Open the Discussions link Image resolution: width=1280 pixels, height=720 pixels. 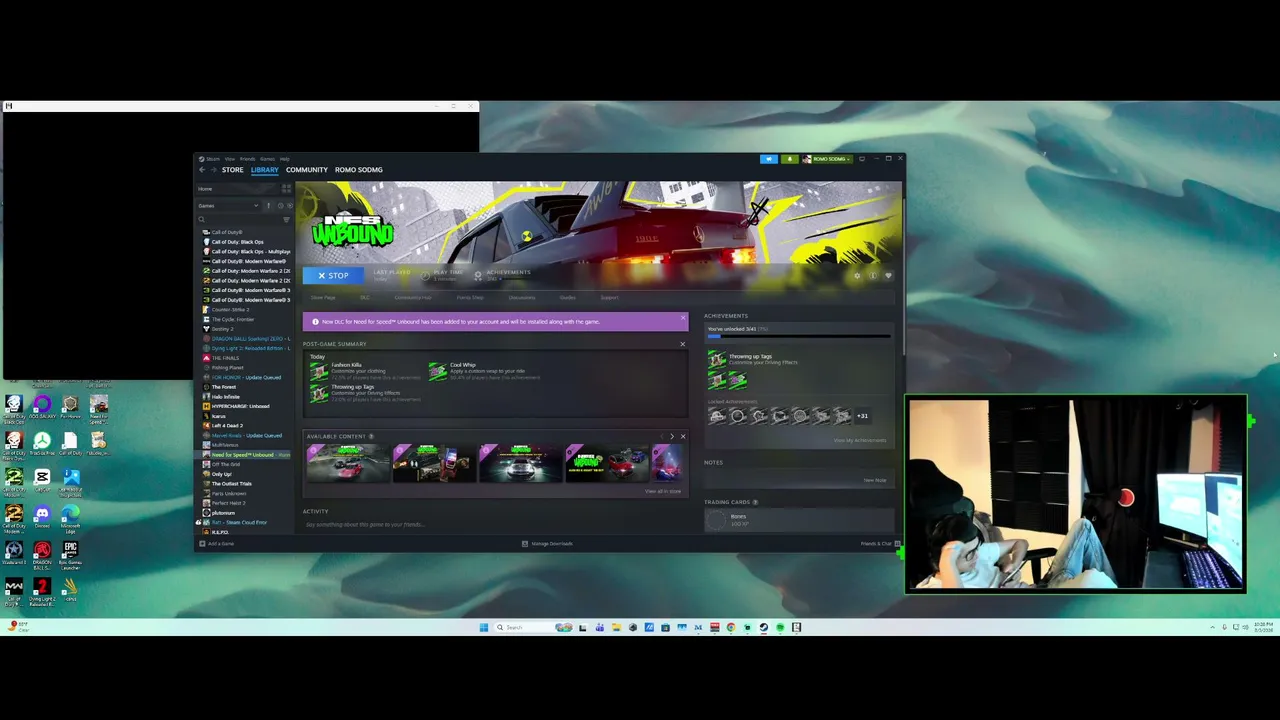(x=522, y=298)
